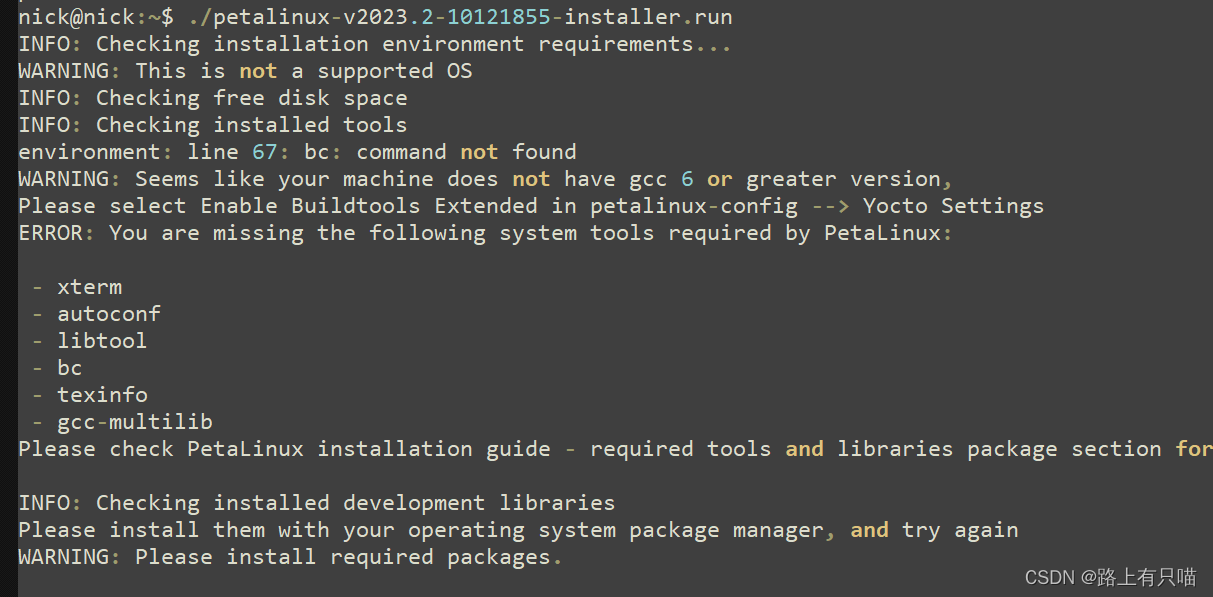1213x597 pixels.
Task: Click 'INFO: Checking installed tools' line
Action: (x=213, y=125)
